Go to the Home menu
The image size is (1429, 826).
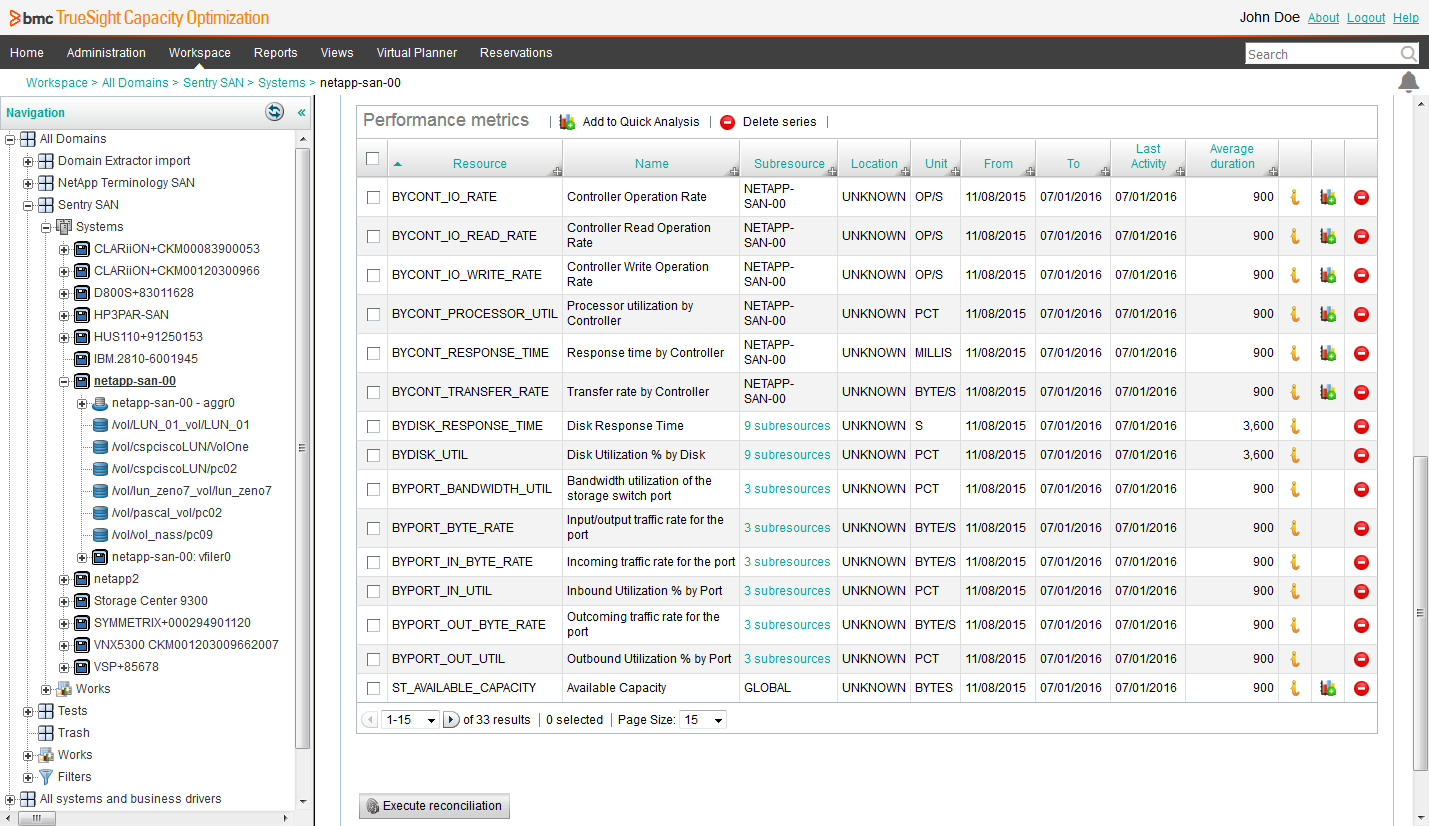click(x=27, y=53)
